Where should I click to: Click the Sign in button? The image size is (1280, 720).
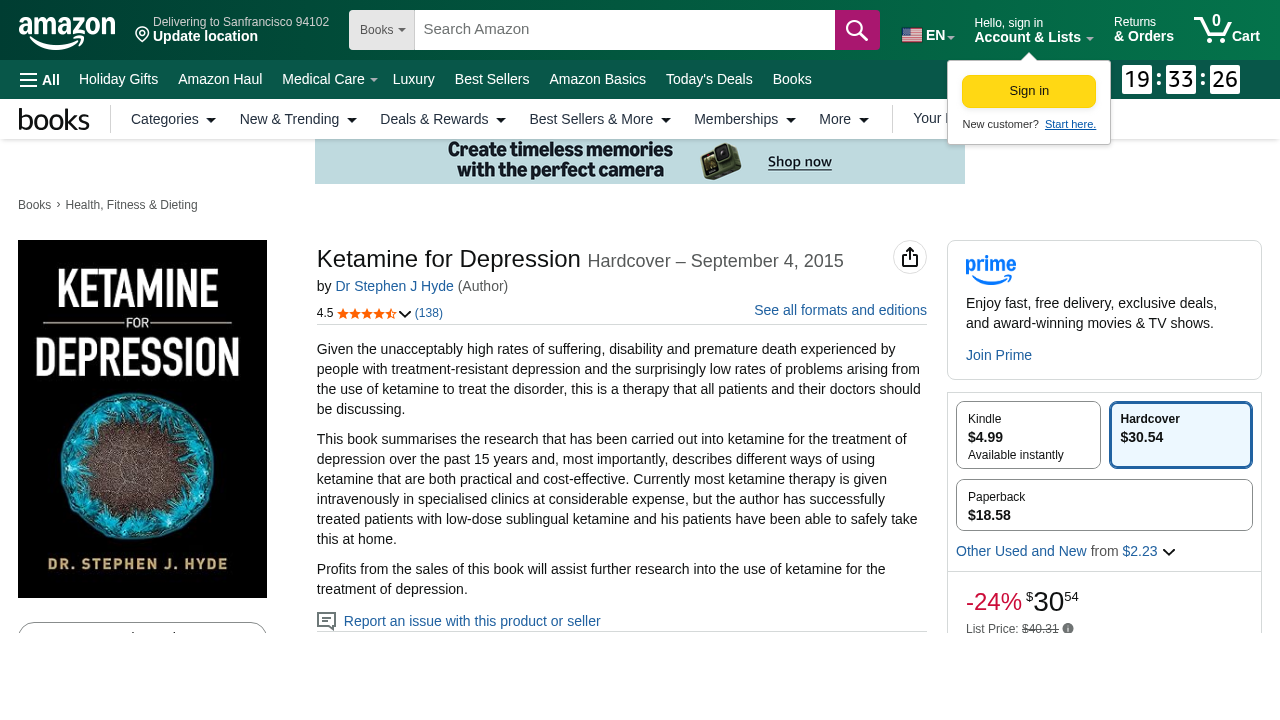[x=1028, y=90]
